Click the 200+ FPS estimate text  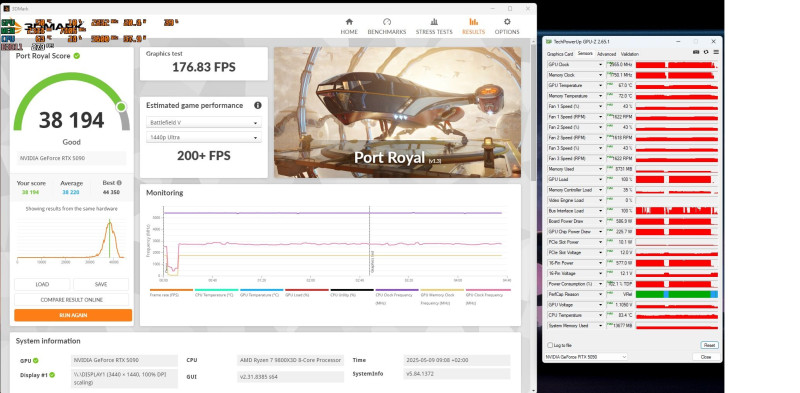pos(204,156)
